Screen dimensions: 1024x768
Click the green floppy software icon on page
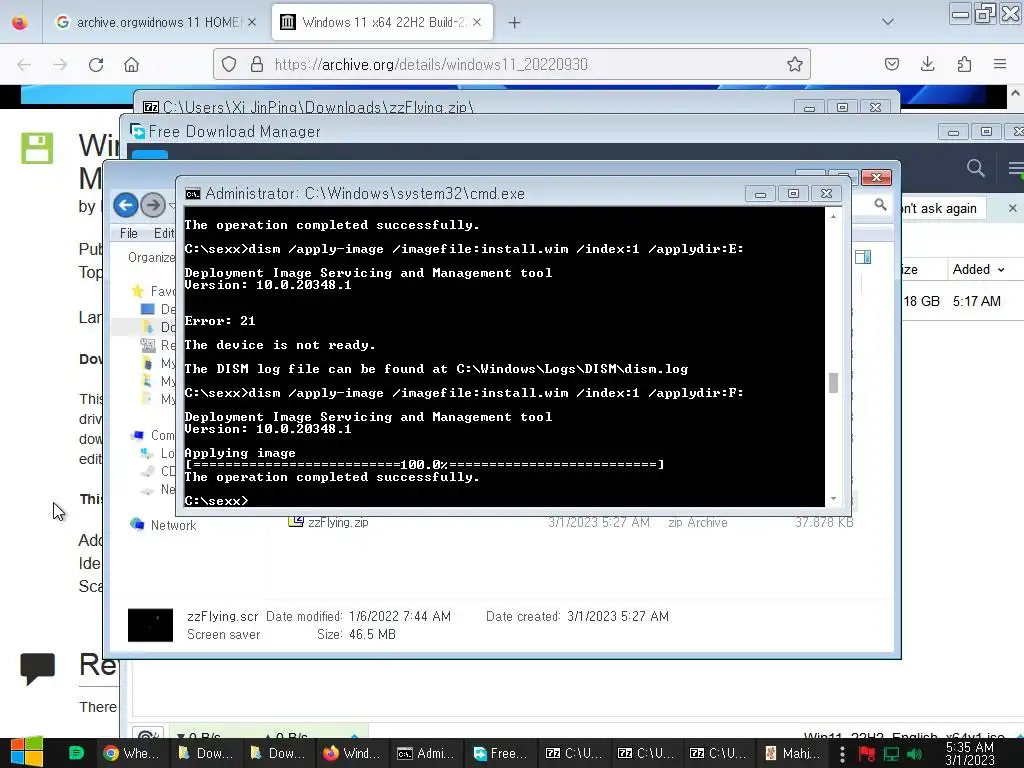[x=37, y=148]
